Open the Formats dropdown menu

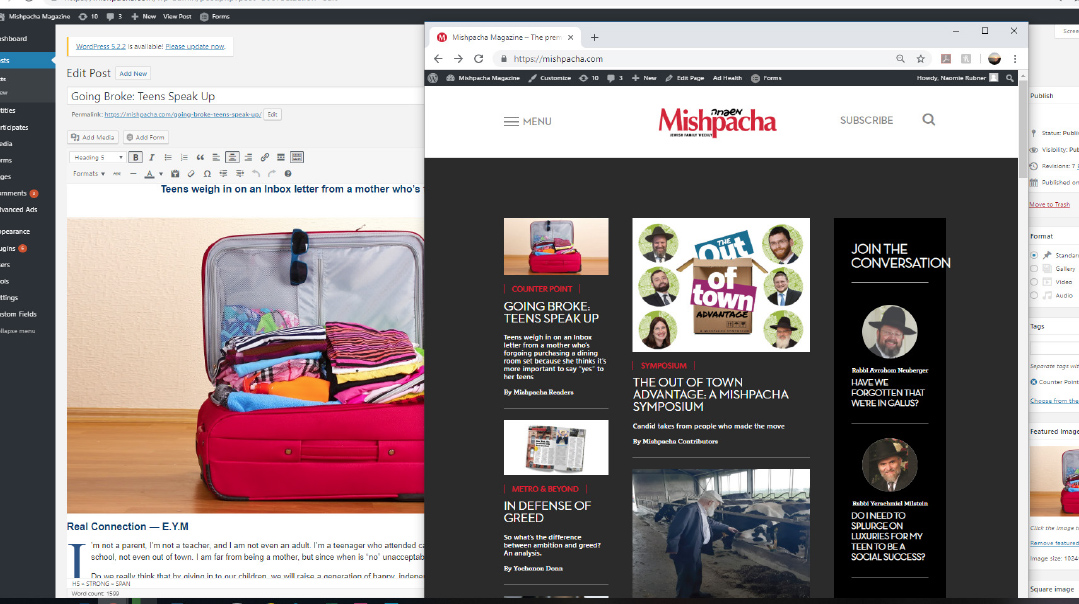coord(89,174)
